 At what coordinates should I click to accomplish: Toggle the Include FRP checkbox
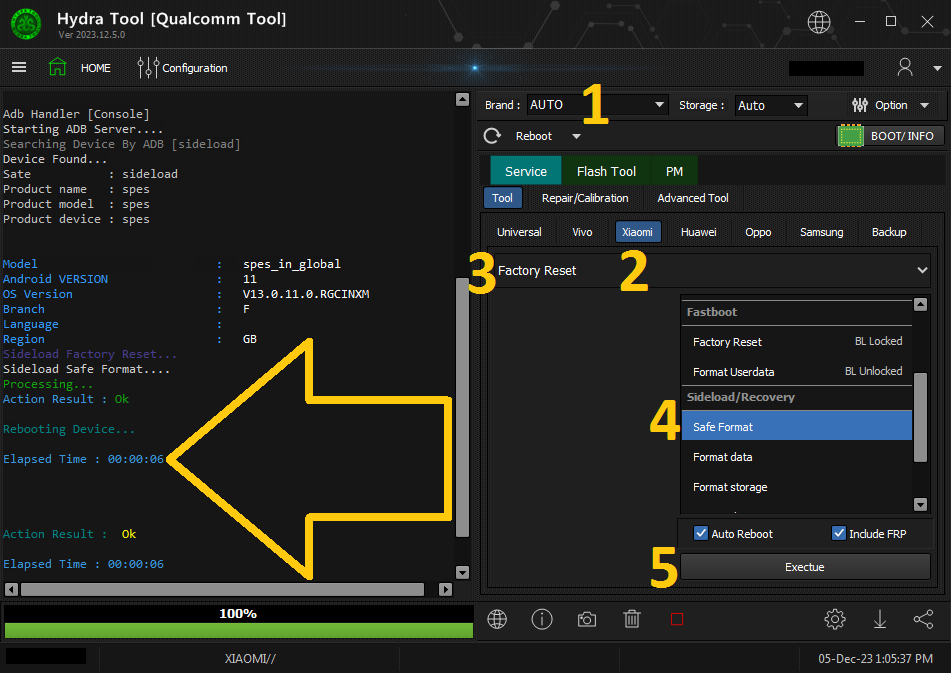click(839, 533)
